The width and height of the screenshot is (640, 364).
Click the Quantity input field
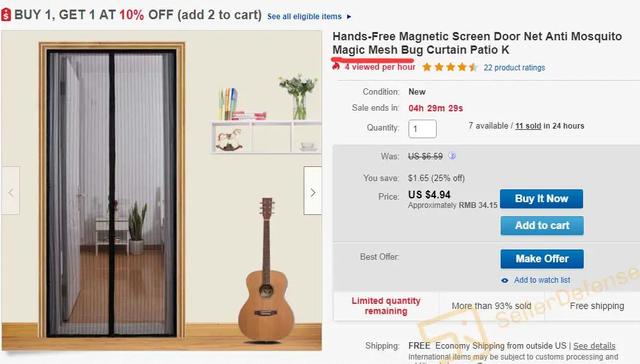(x=422, y=129)
